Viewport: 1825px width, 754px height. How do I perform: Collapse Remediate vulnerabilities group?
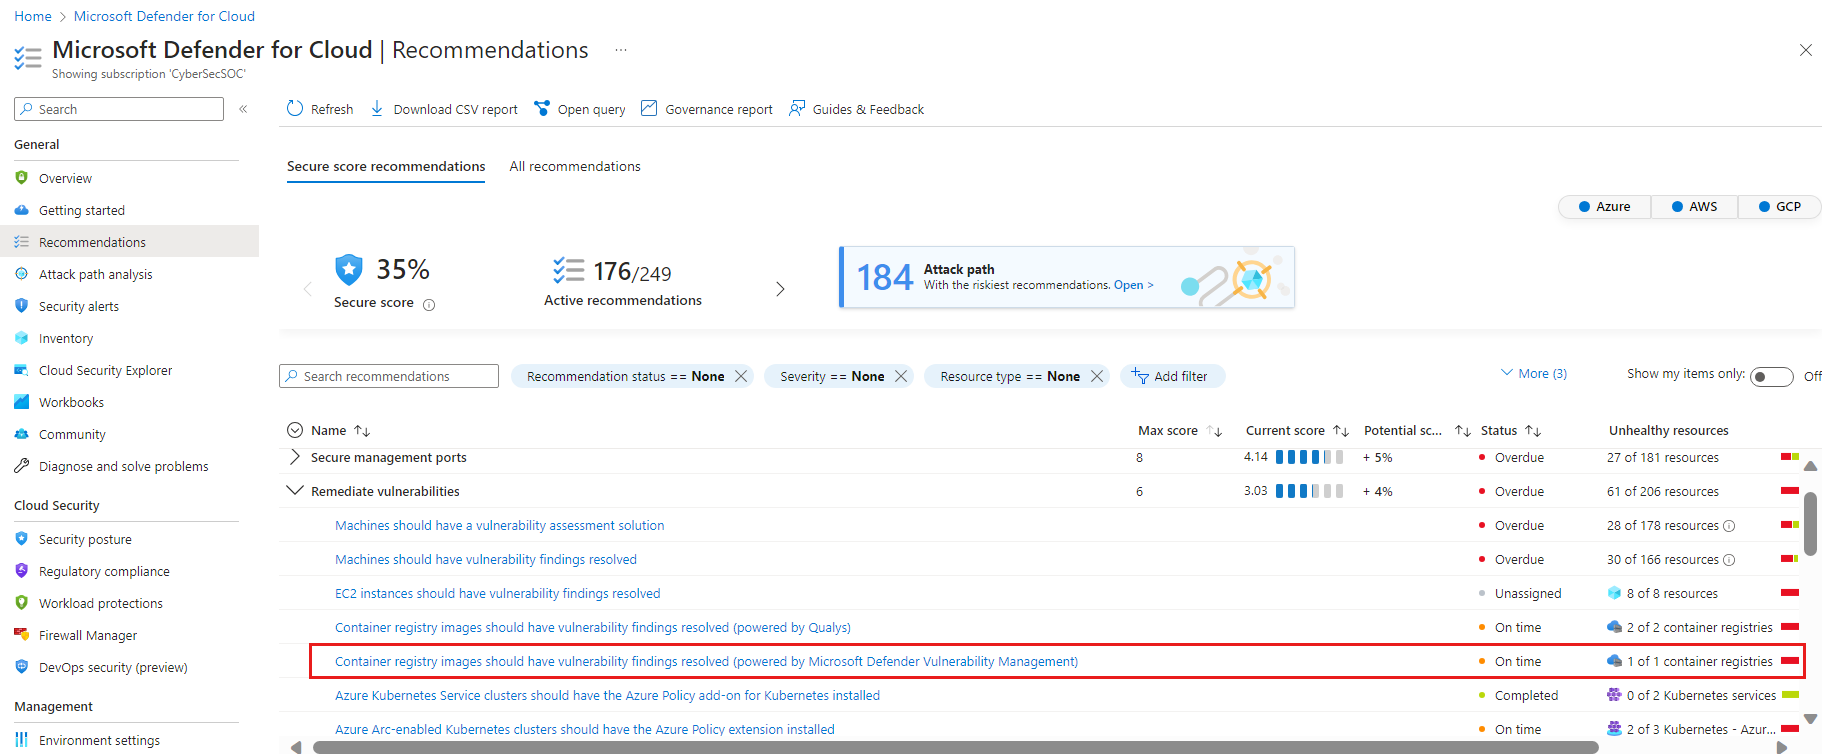(295, 491)
